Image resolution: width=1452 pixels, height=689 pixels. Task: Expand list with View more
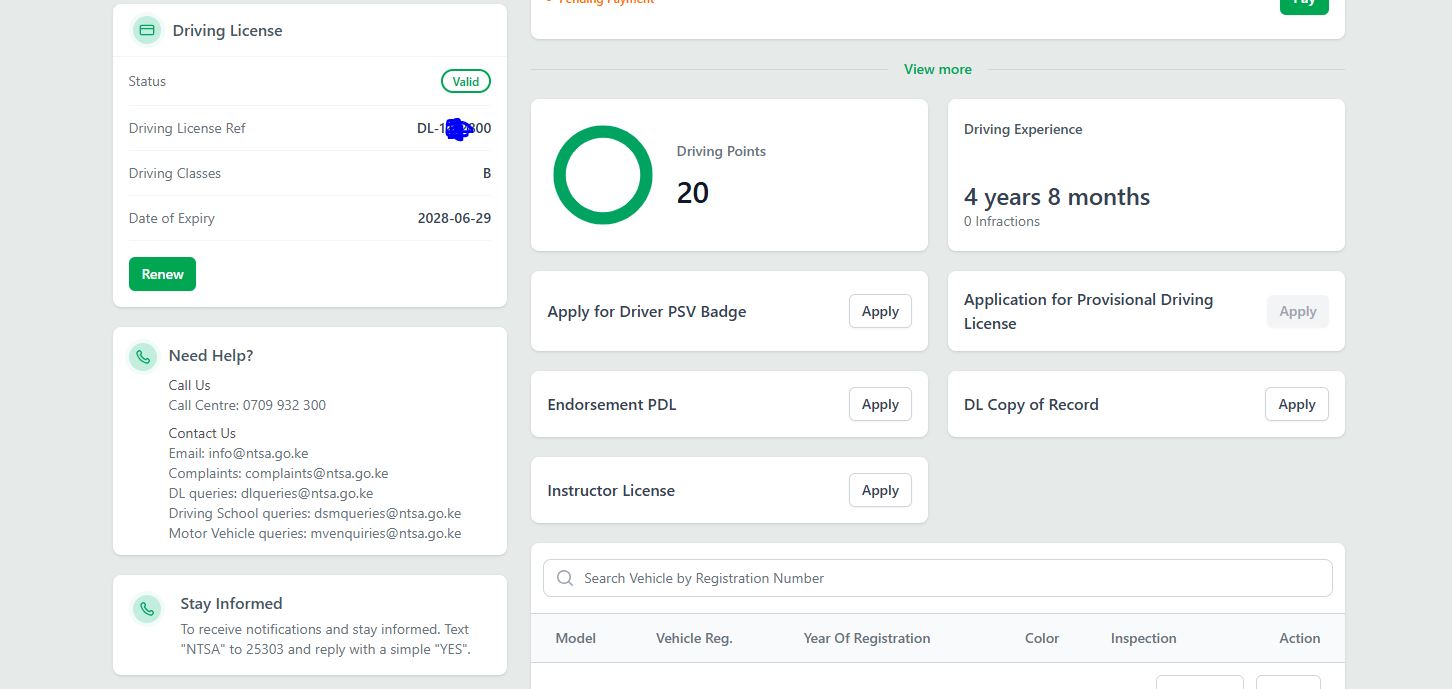click(937, 69)
